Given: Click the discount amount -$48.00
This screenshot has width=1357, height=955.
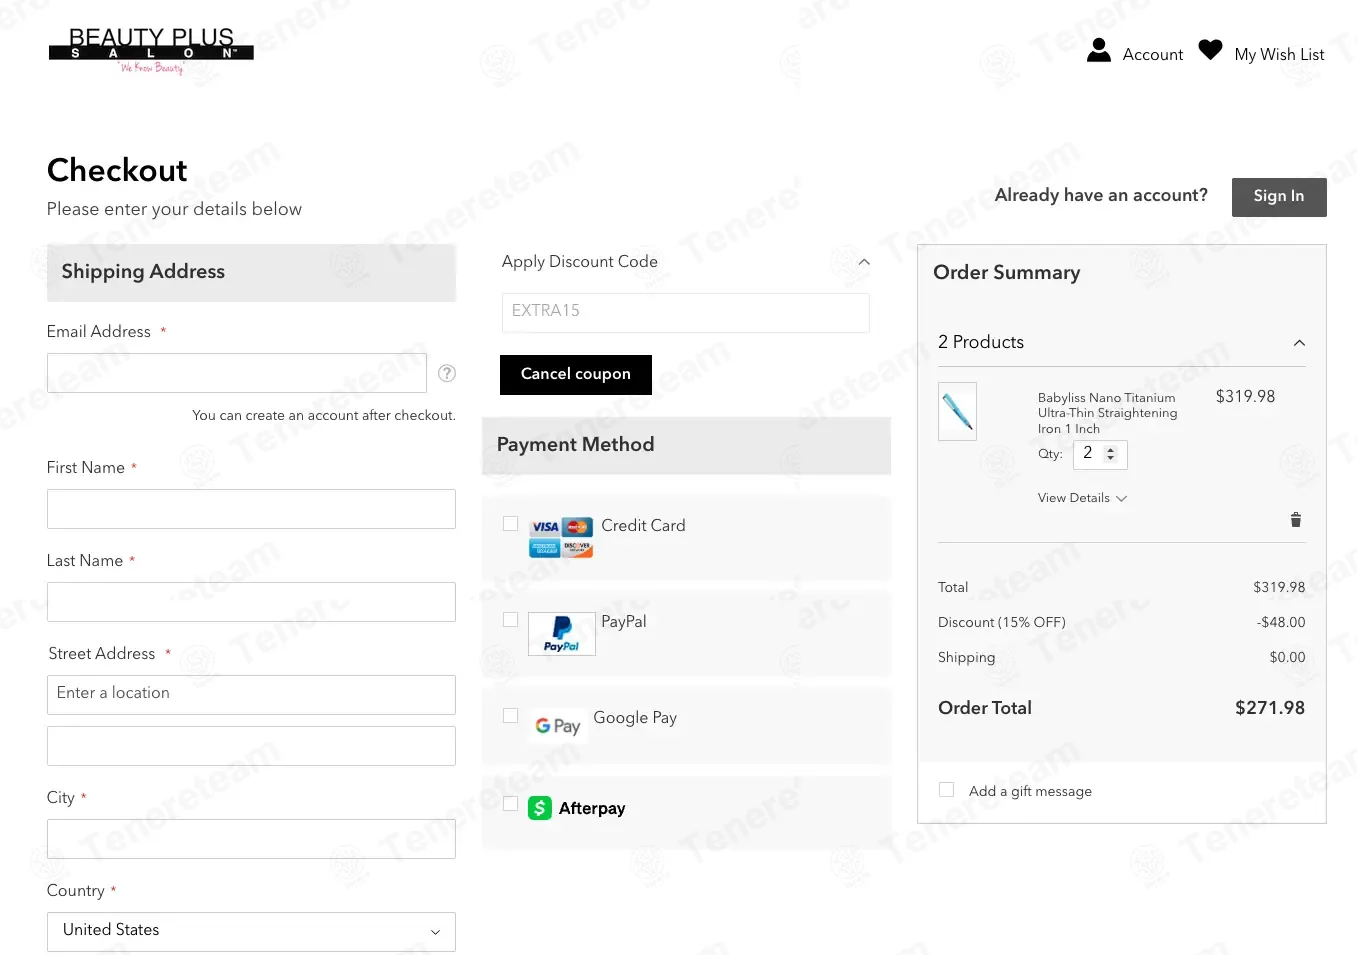Looking at the screenshot, I should [1281, 622].
